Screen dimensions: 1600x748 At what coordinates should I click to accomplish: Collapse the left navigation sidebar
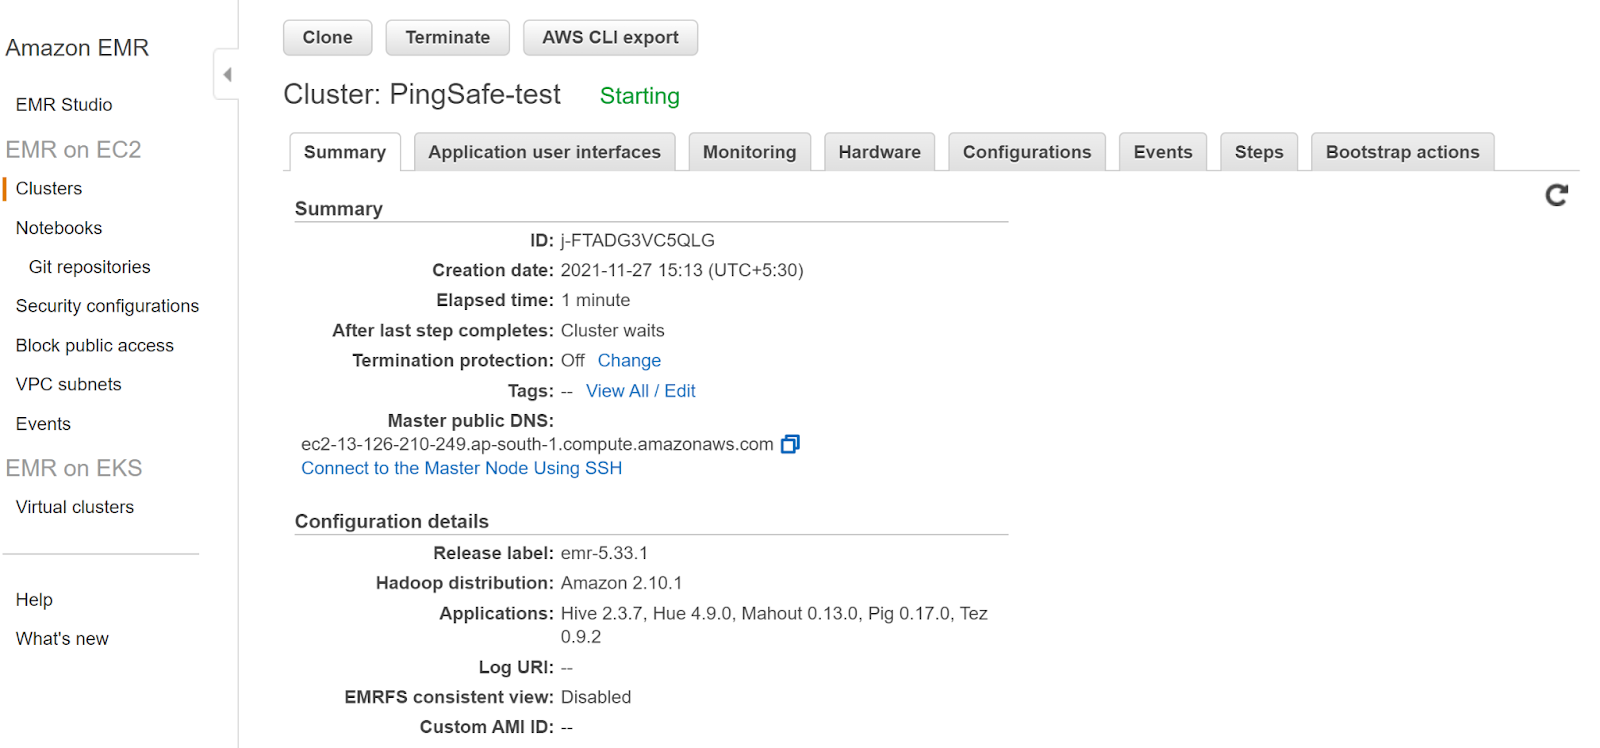[x=227, y=75]
